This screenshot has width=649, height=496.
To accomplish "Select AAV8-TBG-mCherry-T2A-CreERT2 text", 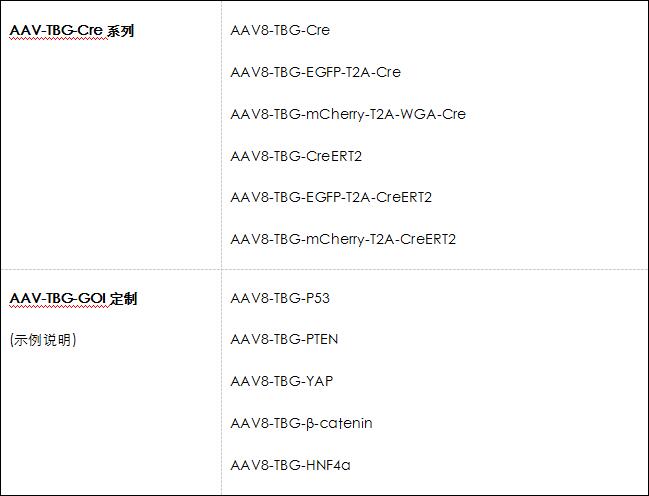I will pos(343,239).
